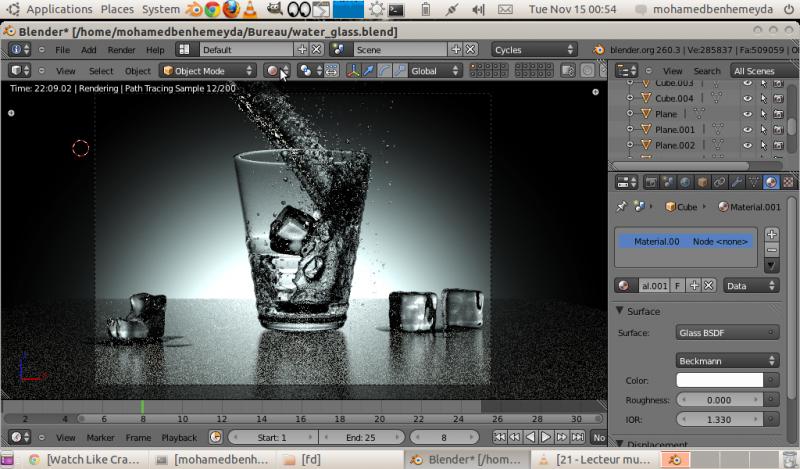Open the Beckmann distribution dropdown
The height and width of the screenshot is (469, 800).
pos(727,360)
